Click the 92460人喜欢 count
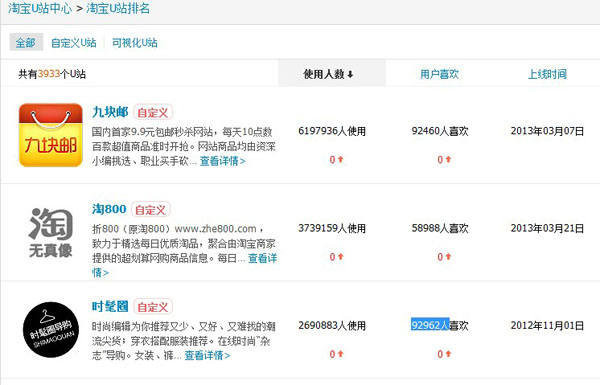The height and width of the screenshot is (385, 600). pos(440,131)
